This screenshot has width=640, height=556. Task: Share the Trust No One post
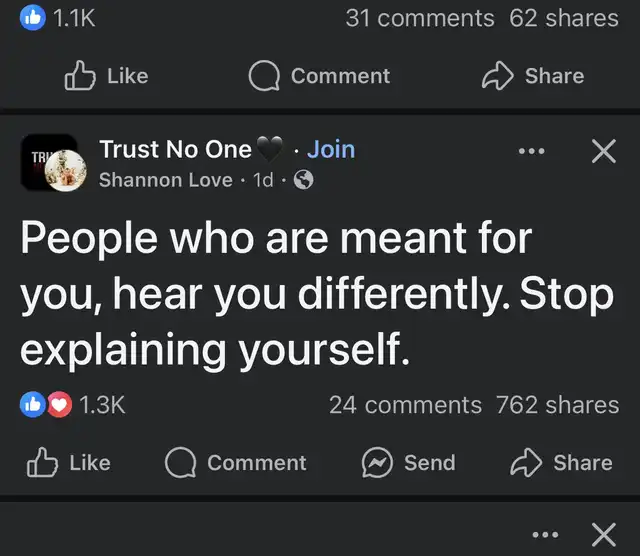(x=563, y=462)
